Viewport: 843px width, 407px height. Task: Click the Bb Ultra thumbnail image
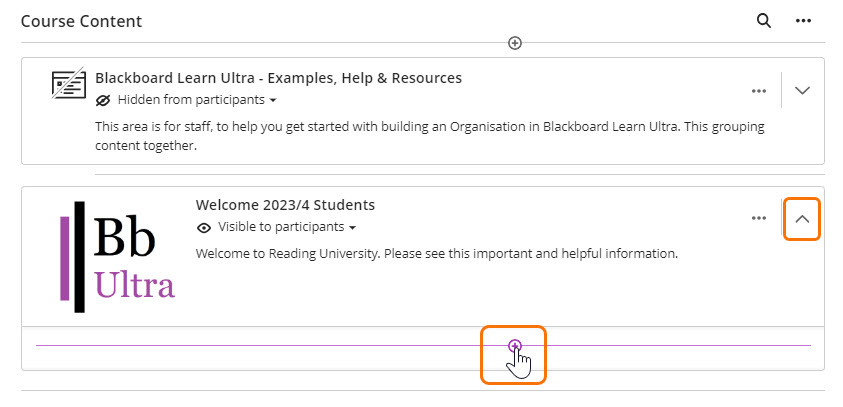[x=117, y=256]
